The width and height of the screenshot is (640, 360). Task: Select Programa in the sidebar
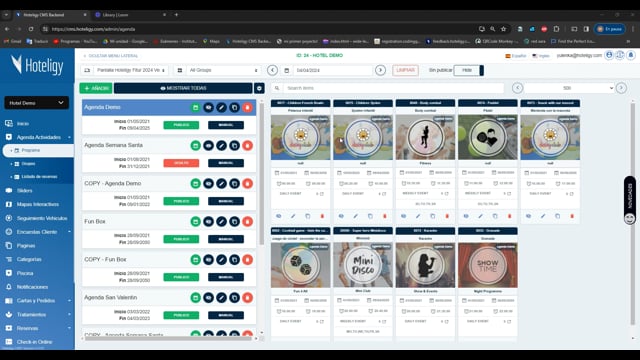click(x=38, y=150)
